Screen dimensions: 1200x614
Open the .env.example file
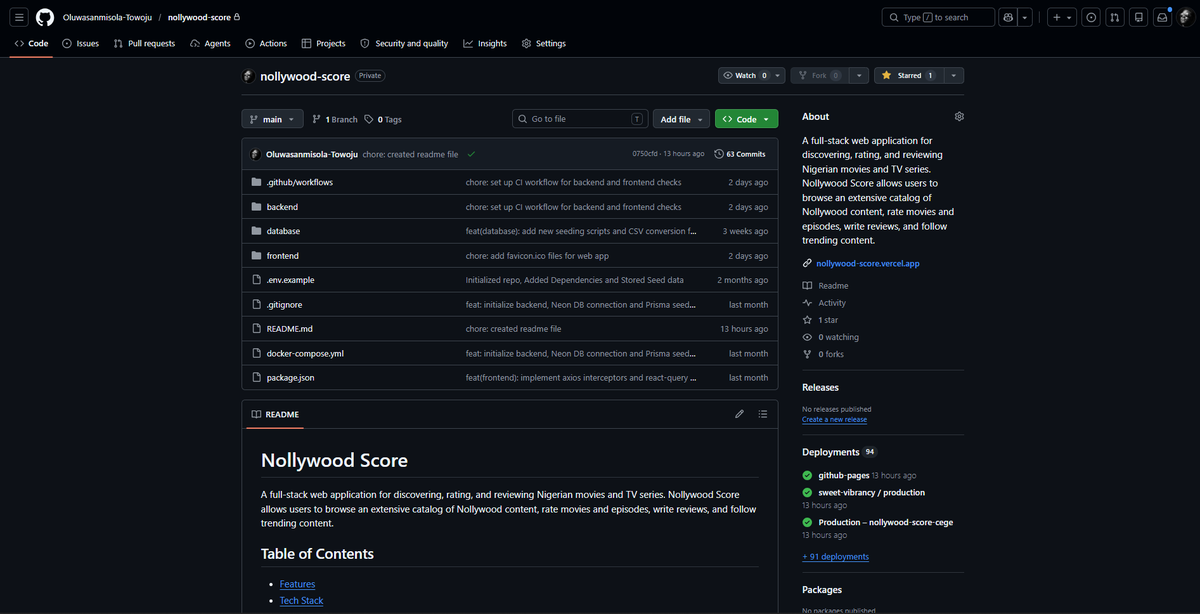coord(290,280)
